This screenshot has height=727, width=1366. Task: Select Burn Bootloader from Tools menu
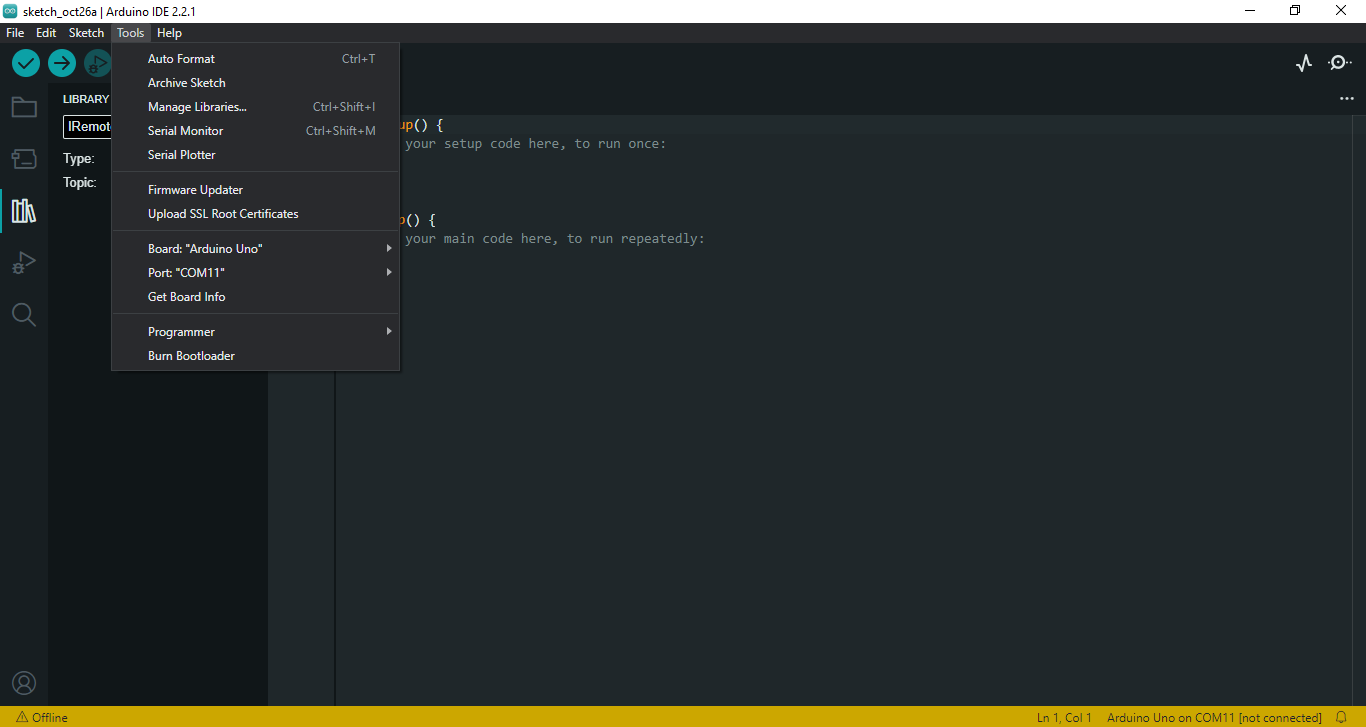tap(191, 355)
